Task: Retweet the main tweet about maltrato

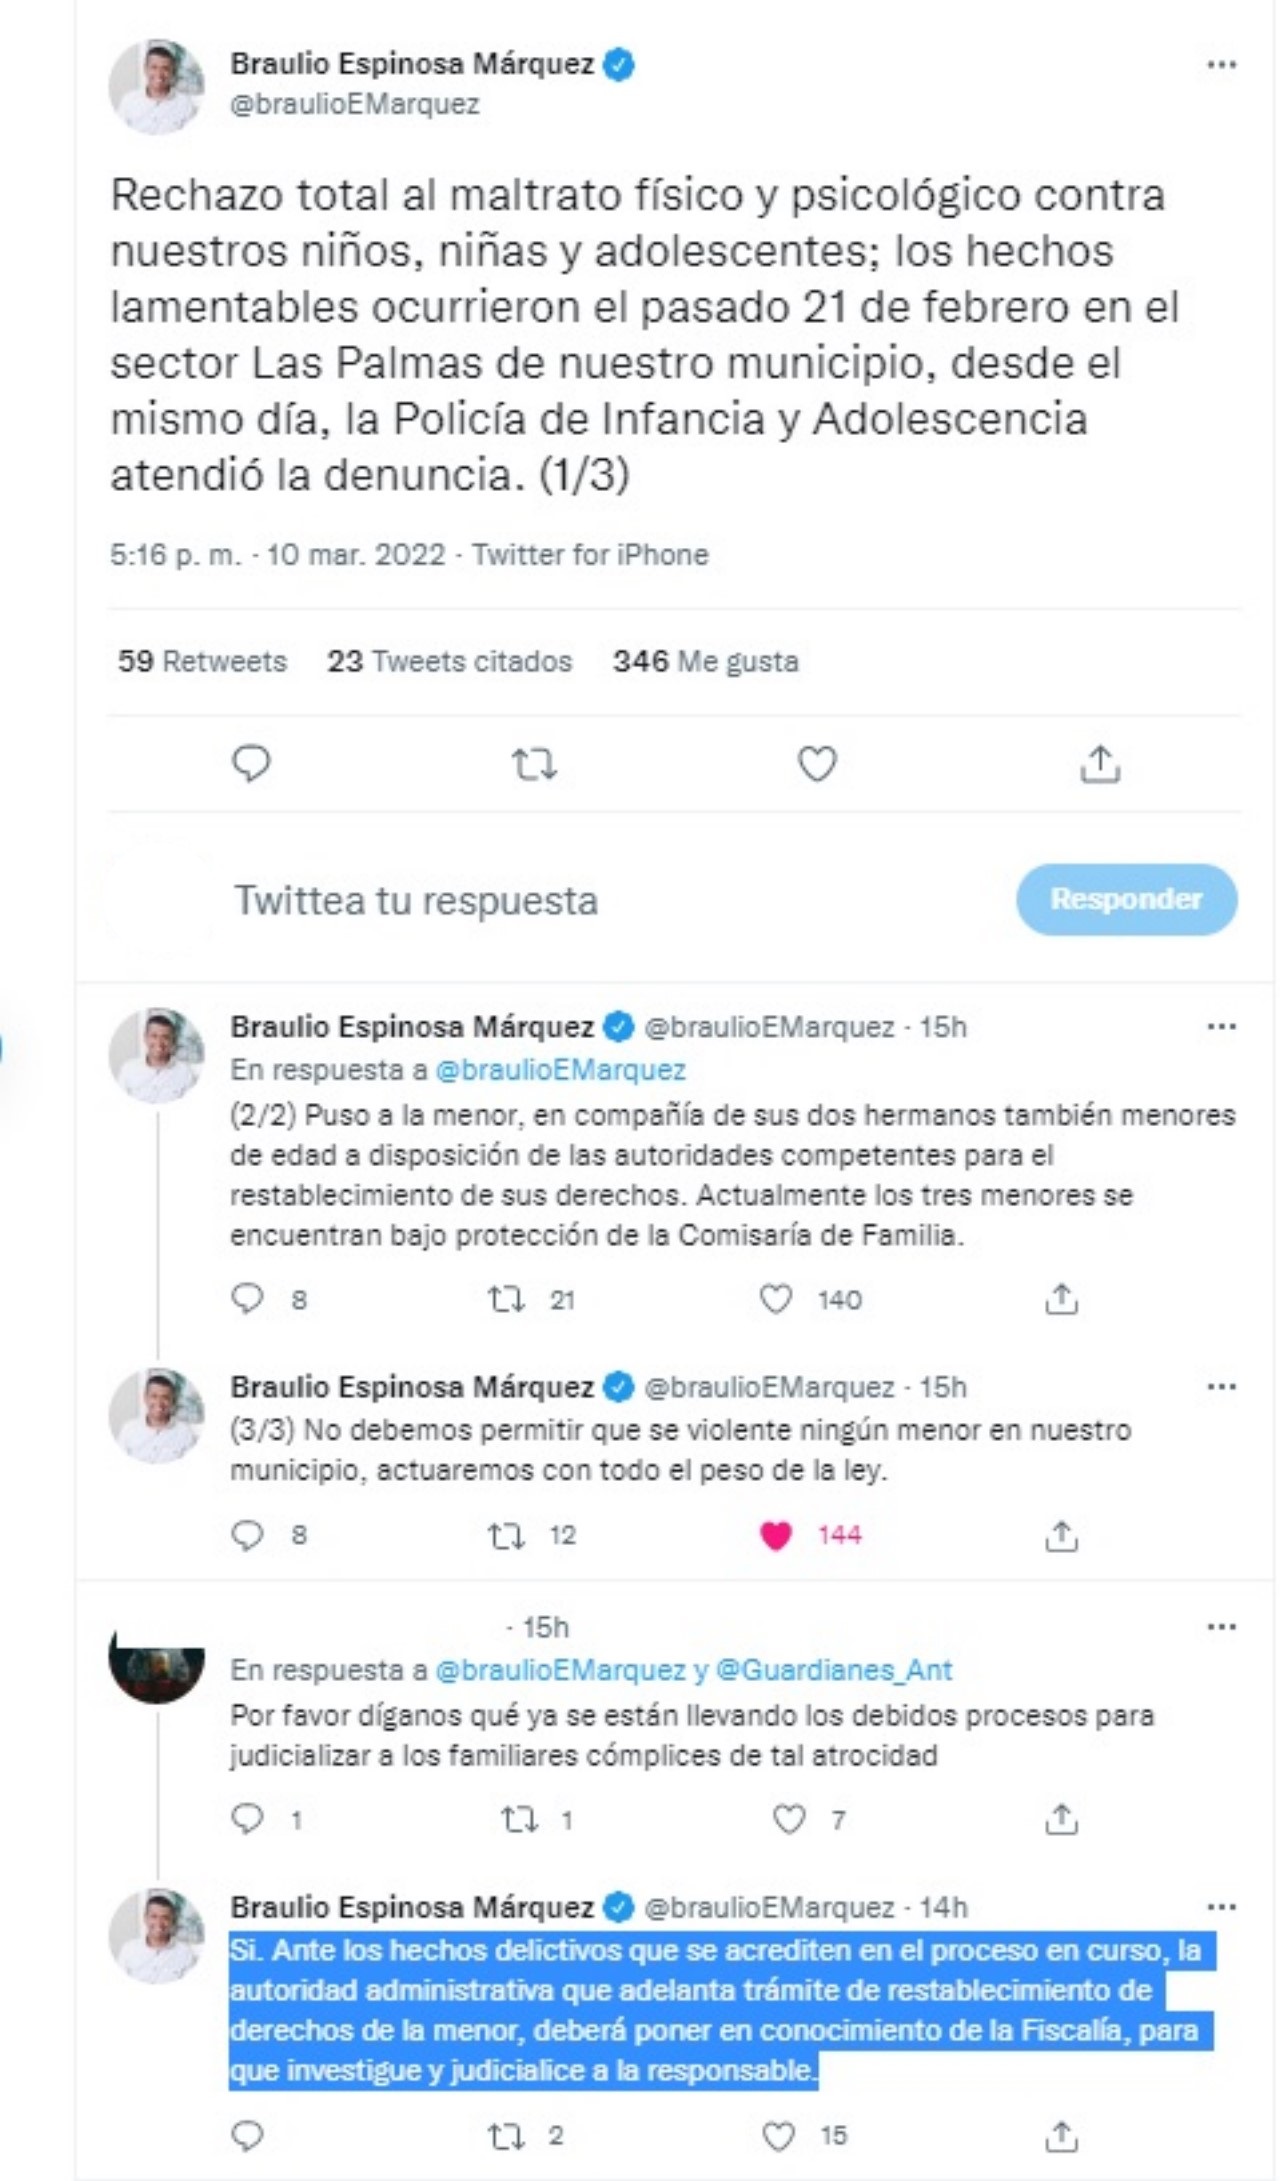Action: (534, 765)
